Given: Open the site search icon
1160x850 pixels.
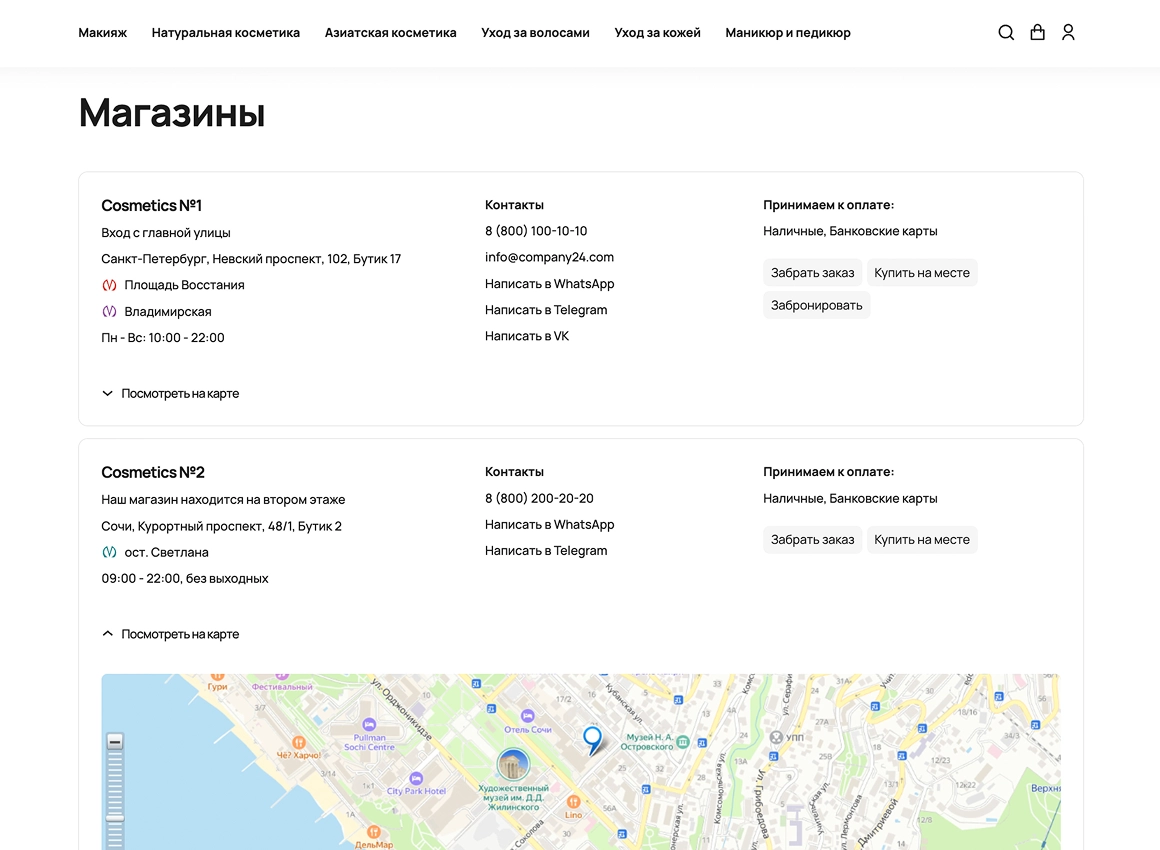Looking at the screenshot, I should pos(1006,33).
